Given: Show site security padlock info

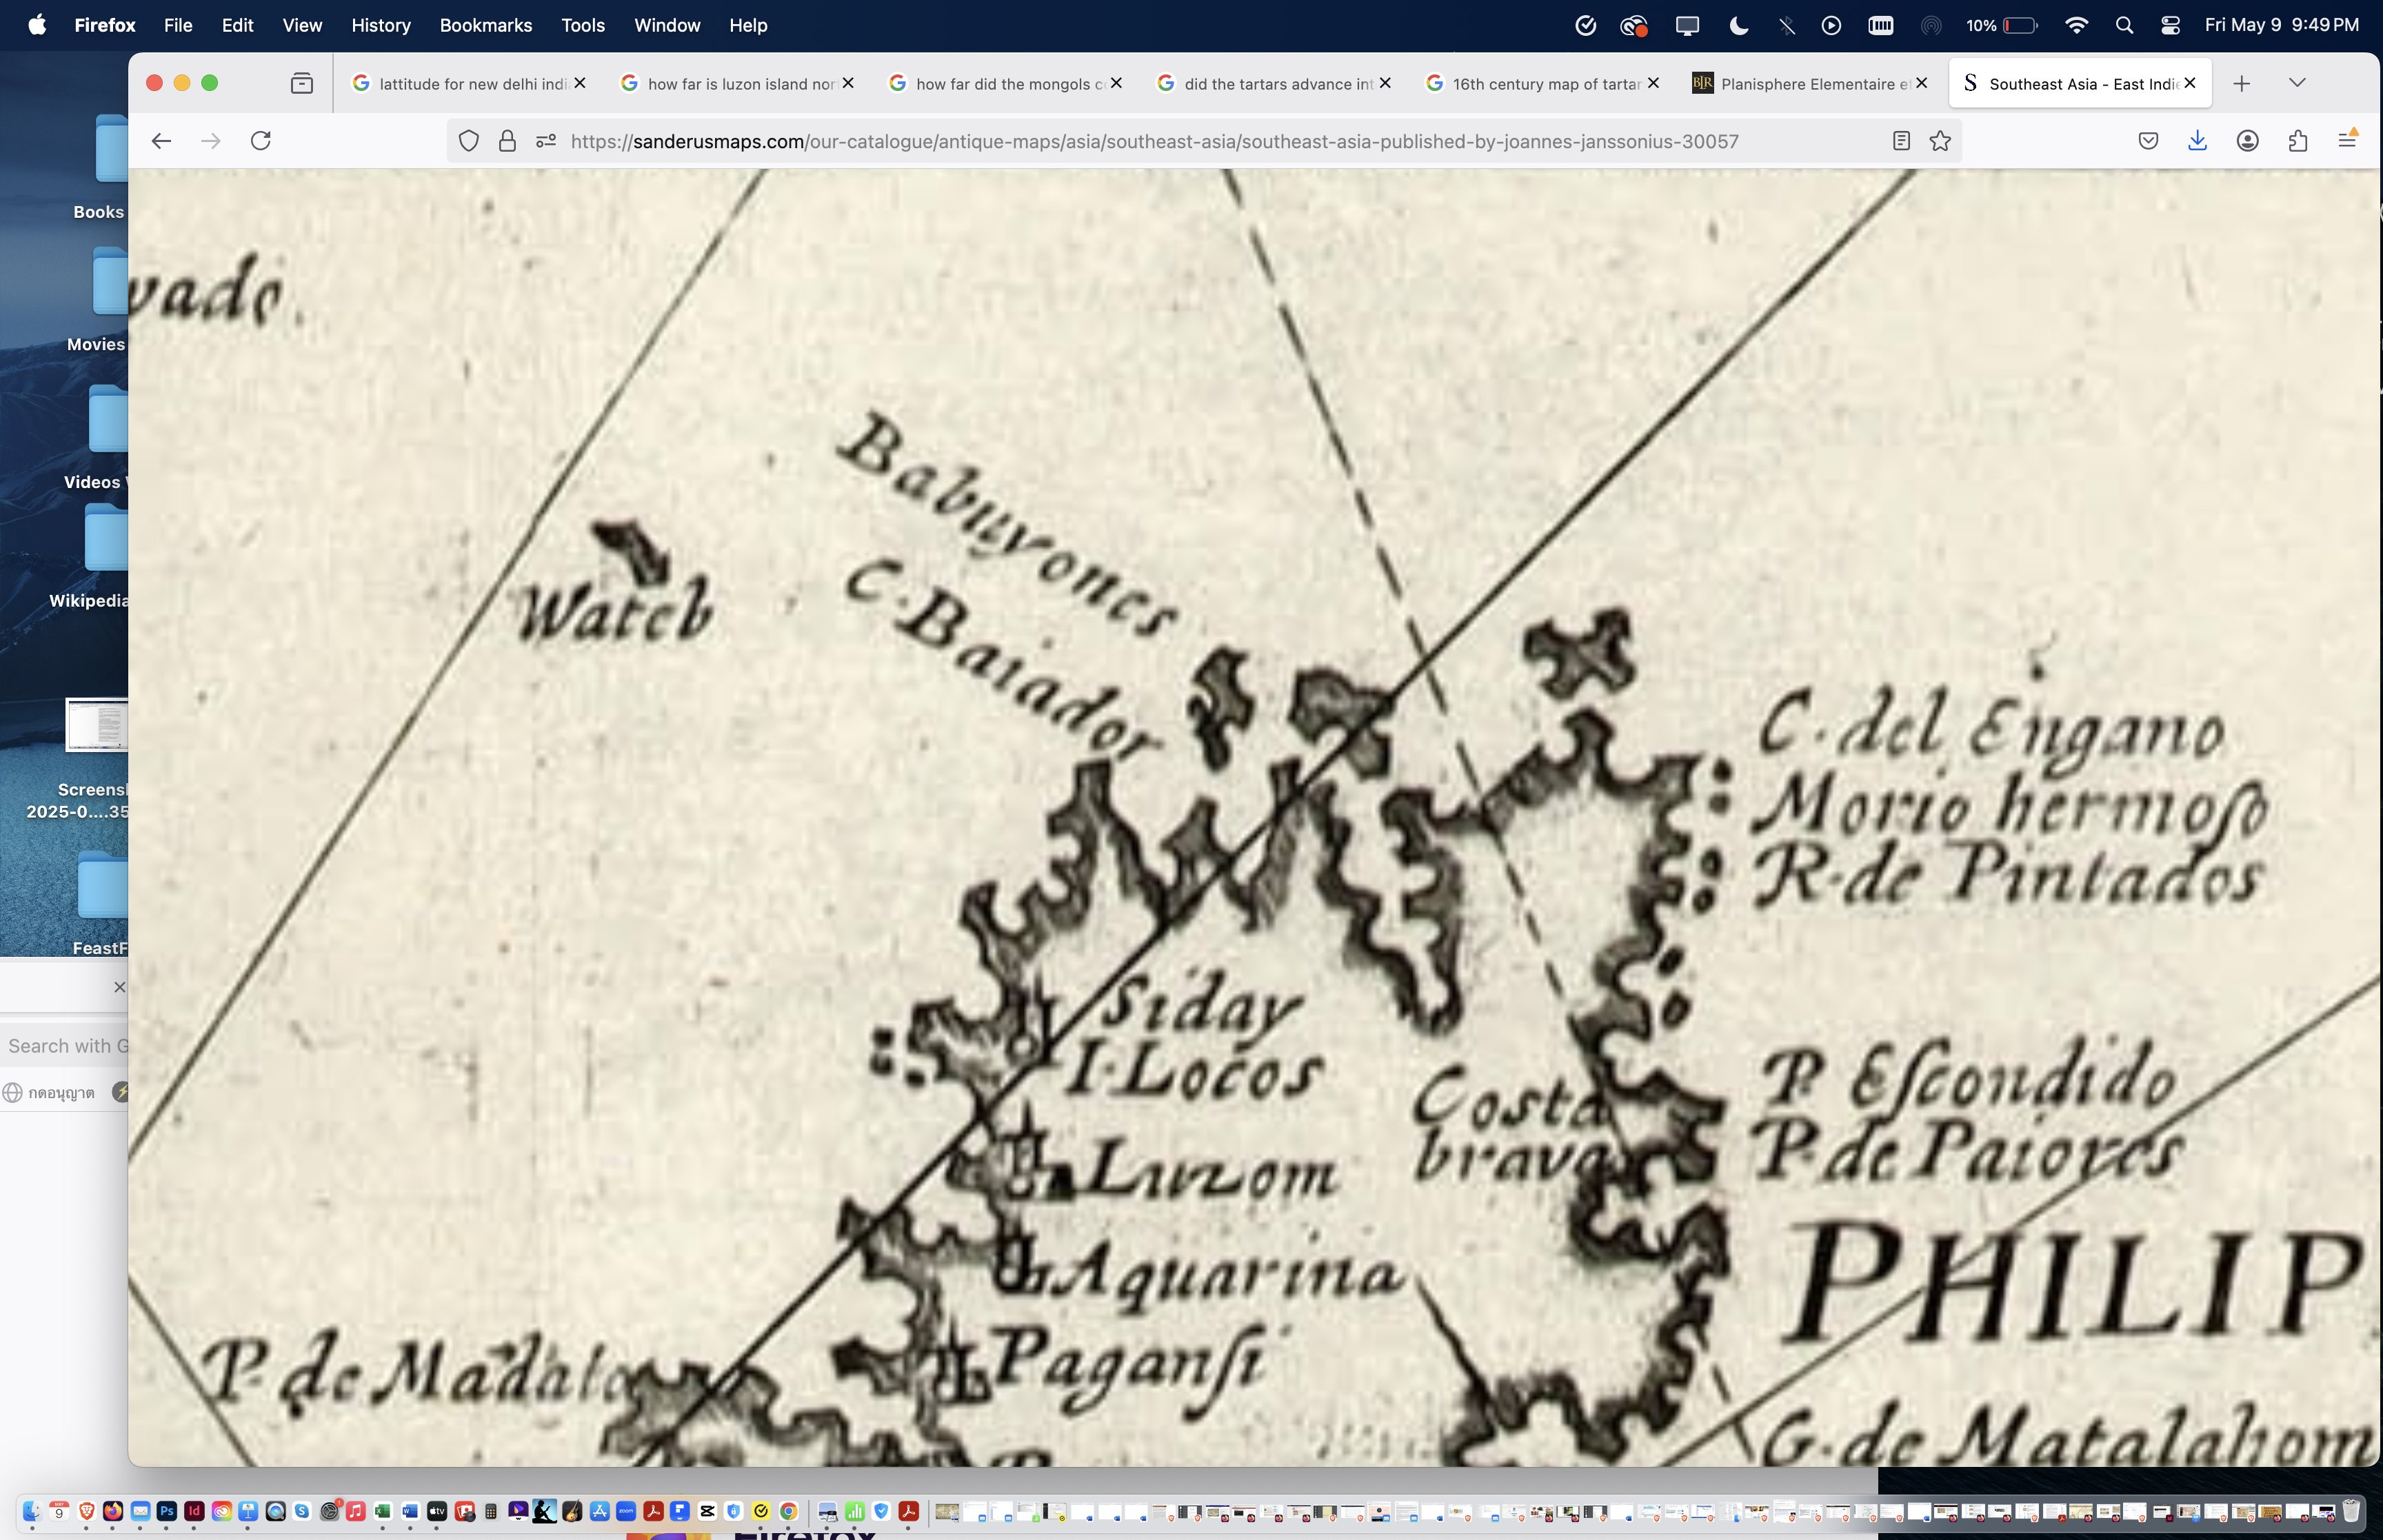Looking at the screenshot, I should point(507,141).
